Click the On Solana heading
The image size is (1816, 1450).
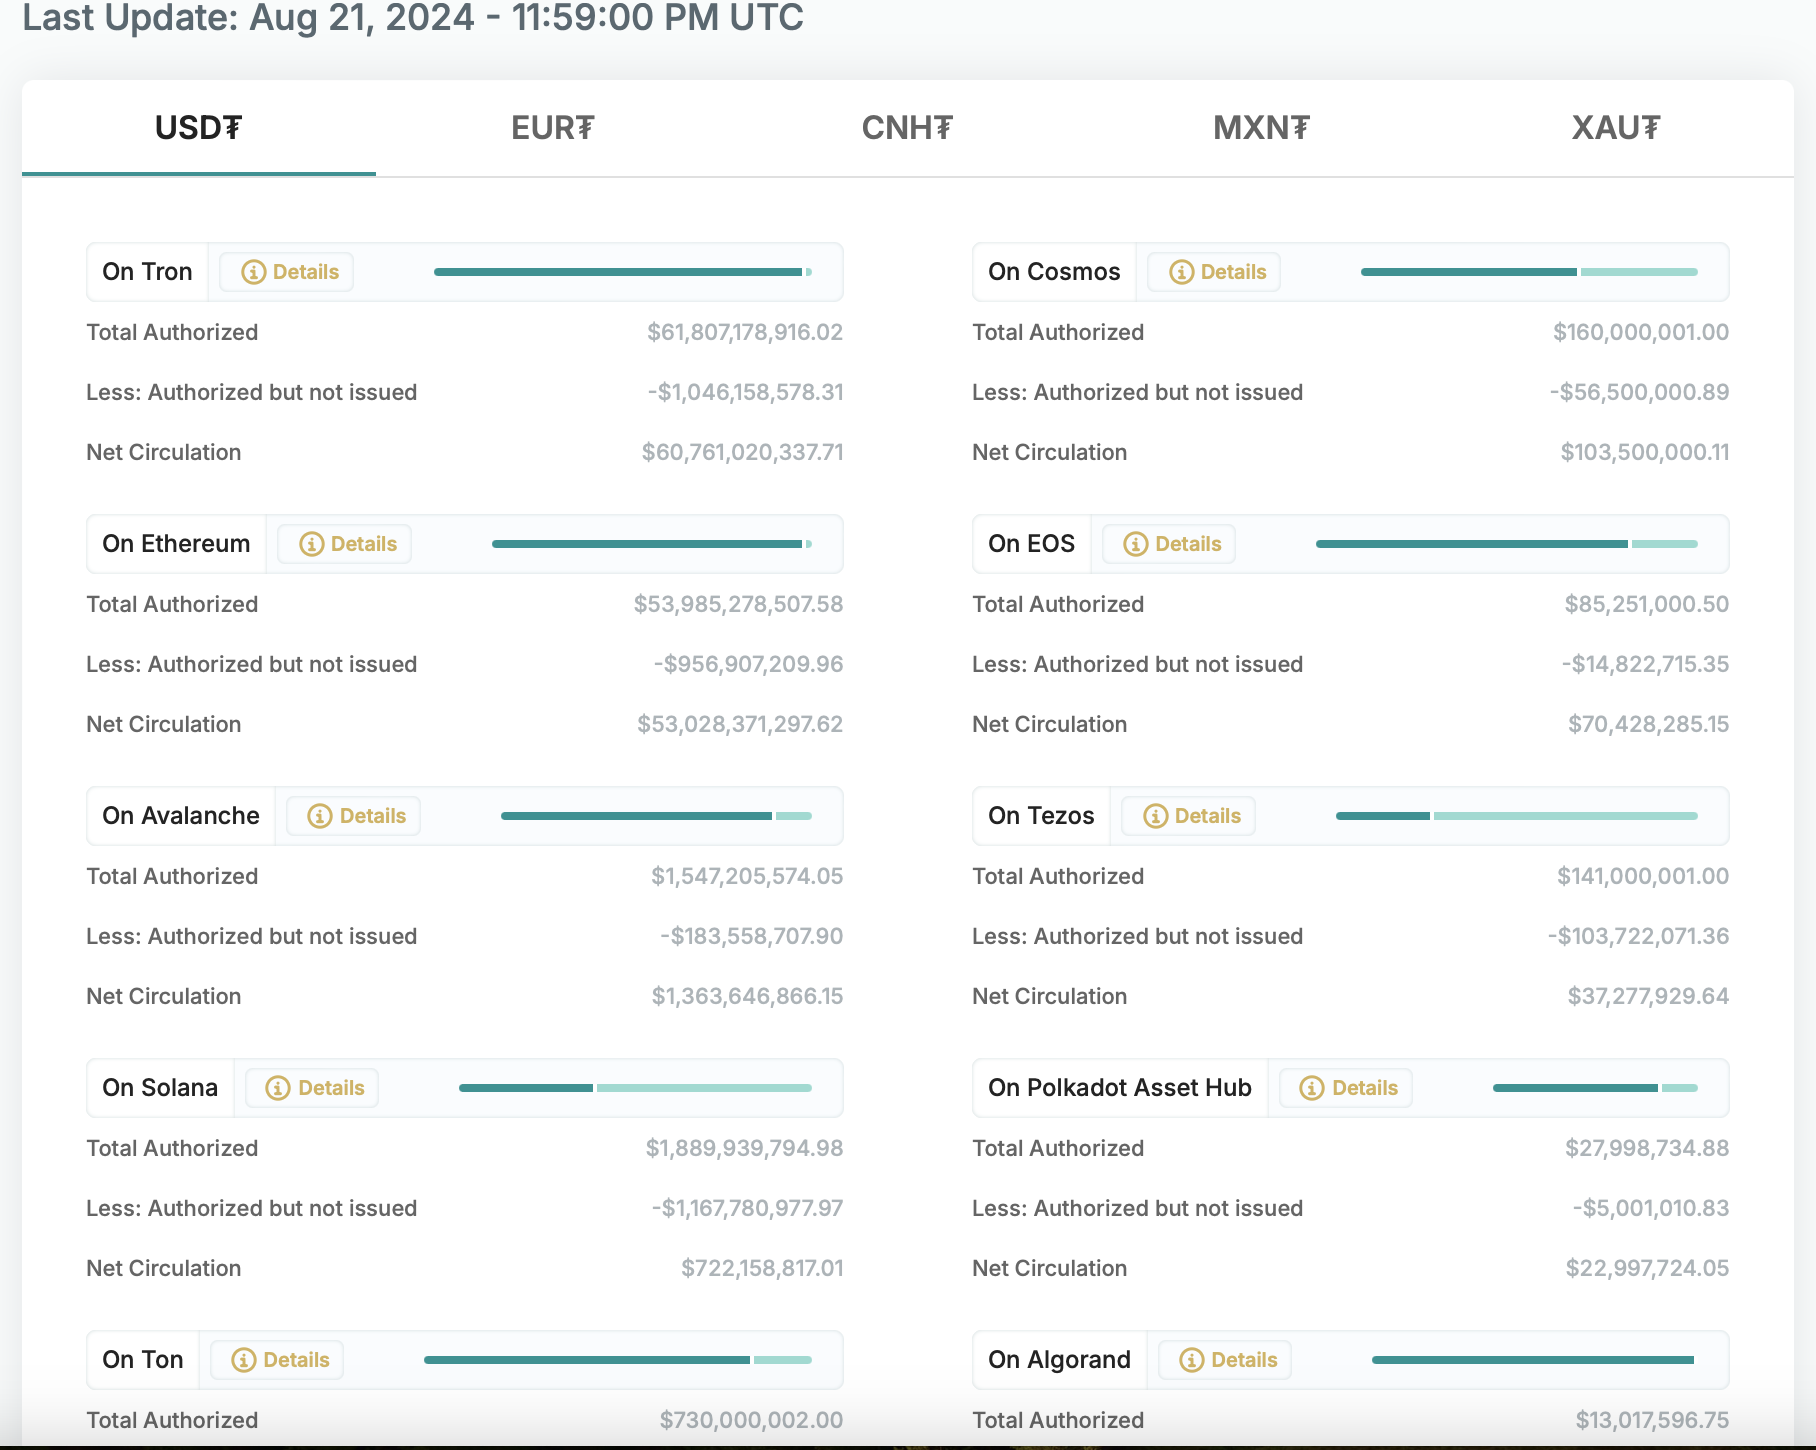coord(160,1088)
